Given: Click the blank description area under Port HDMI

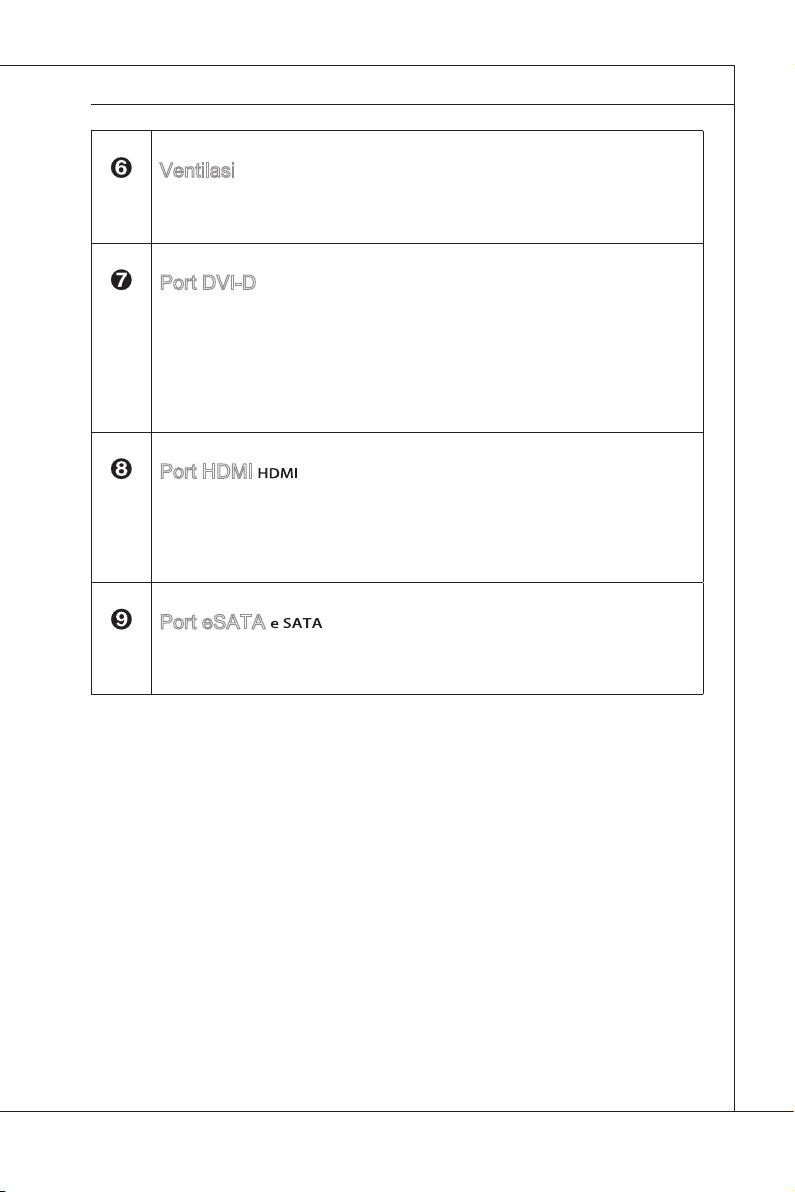Looking at the screenshot, I should 427,532.
